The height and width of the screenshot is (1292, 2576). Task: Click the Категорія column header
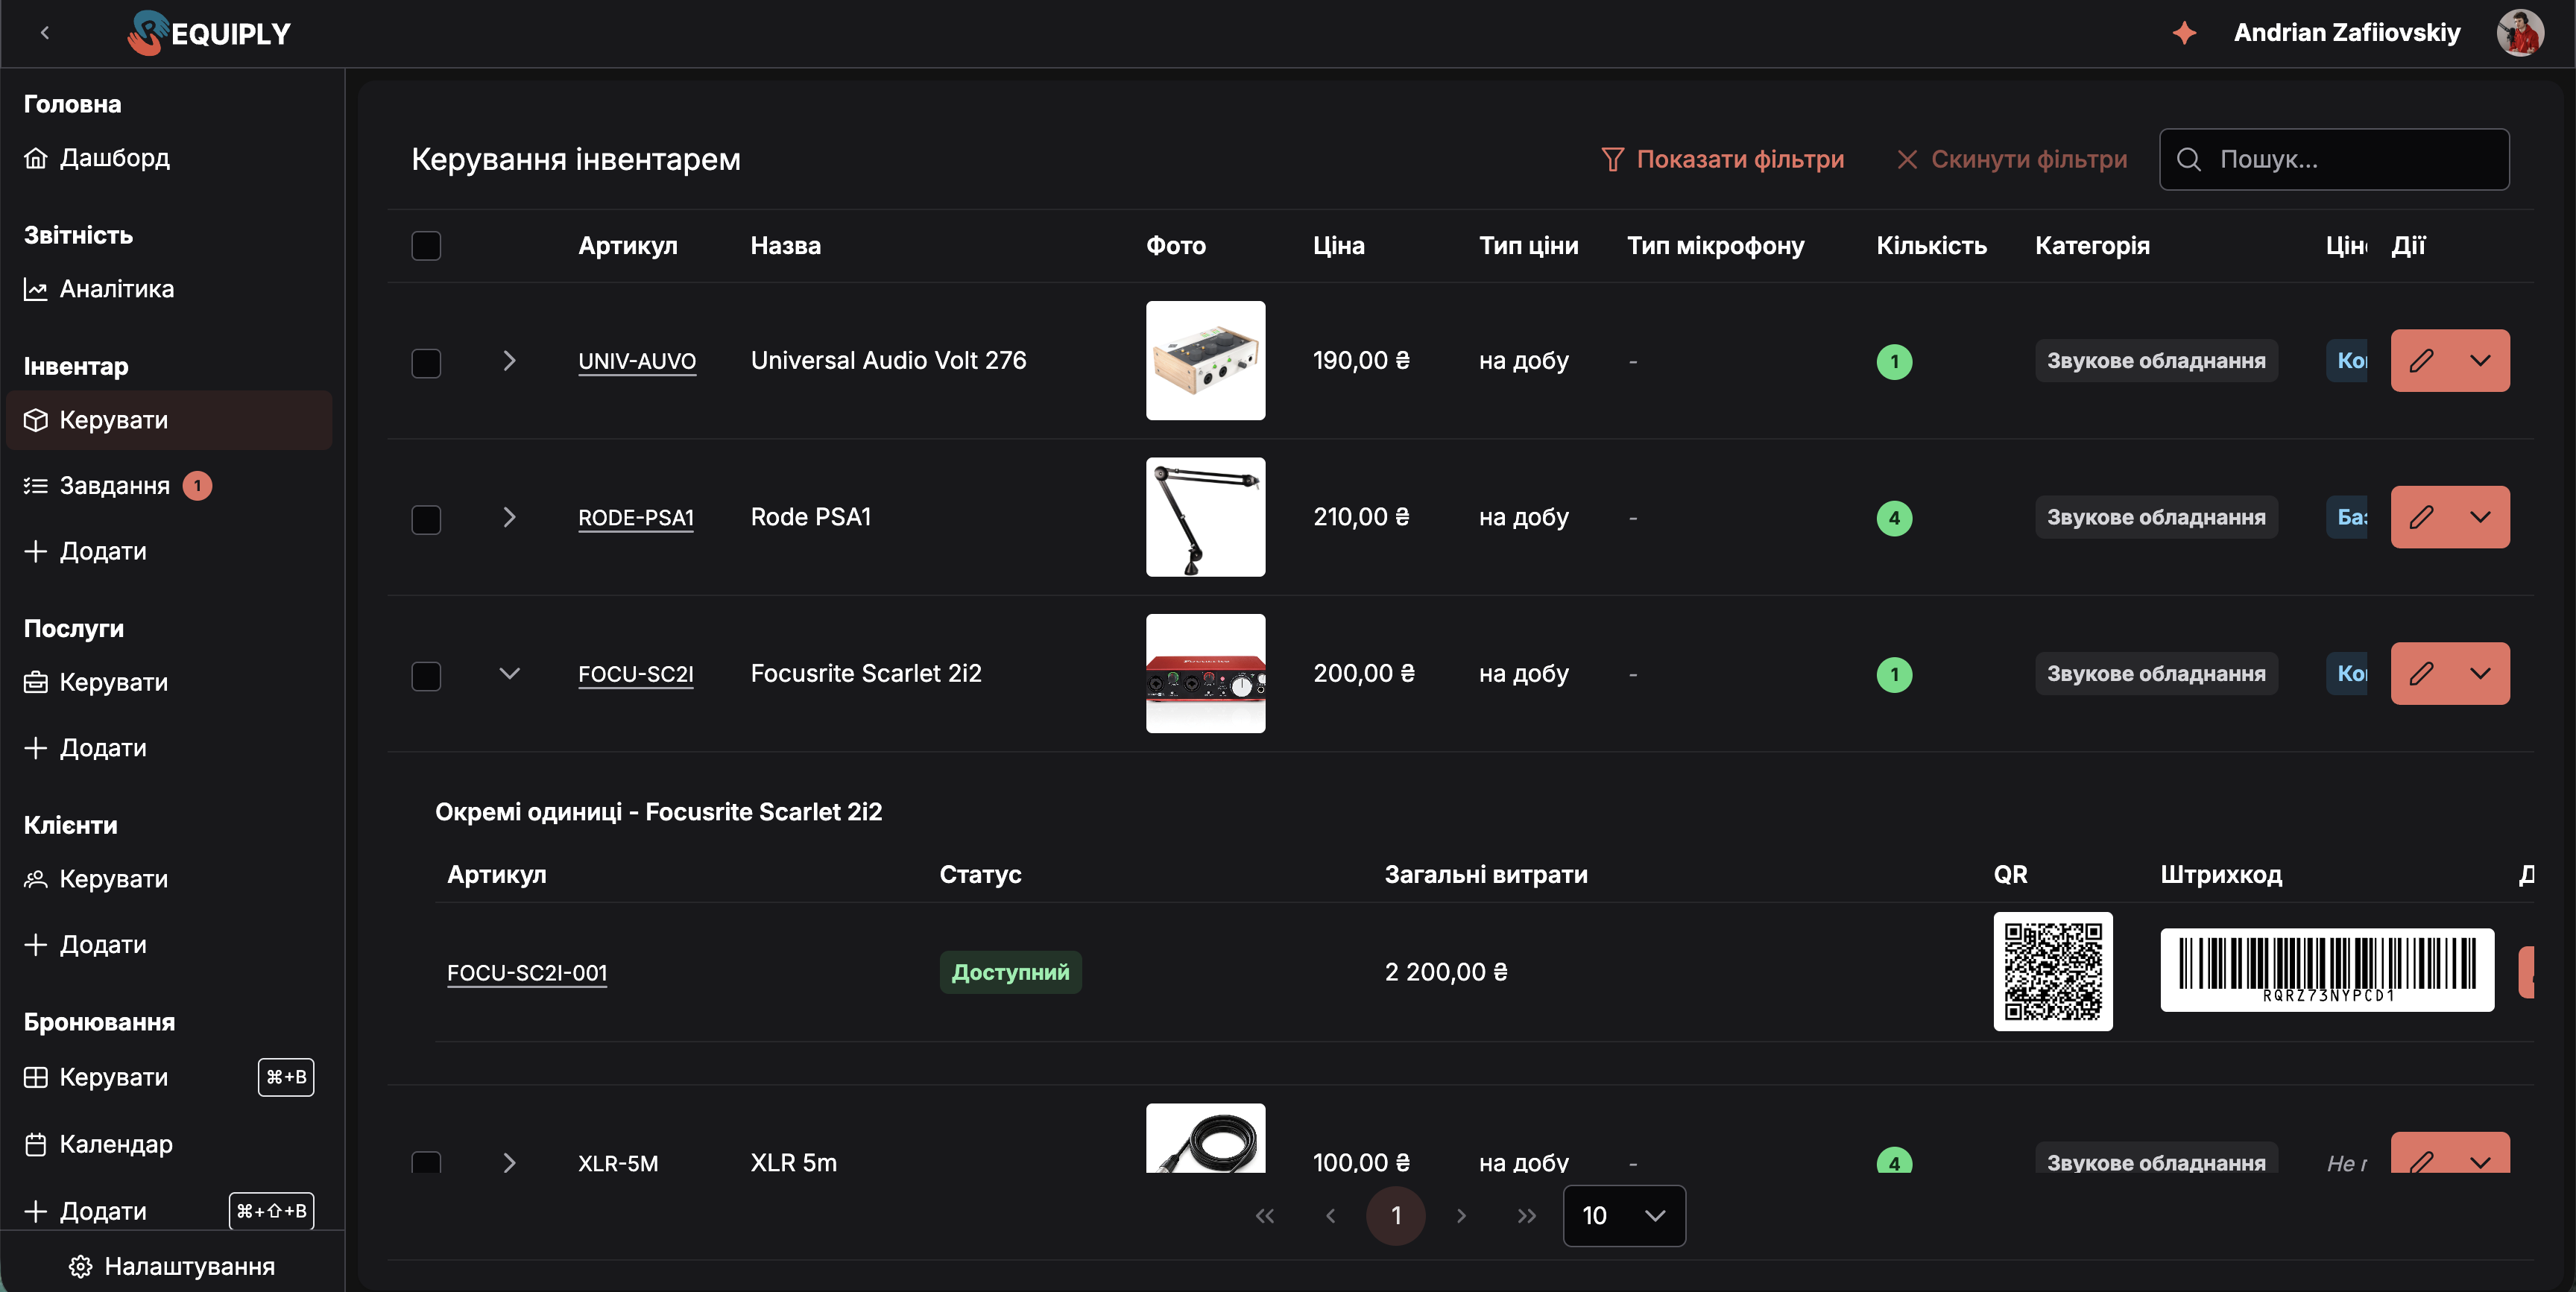tap(2092, 246)
